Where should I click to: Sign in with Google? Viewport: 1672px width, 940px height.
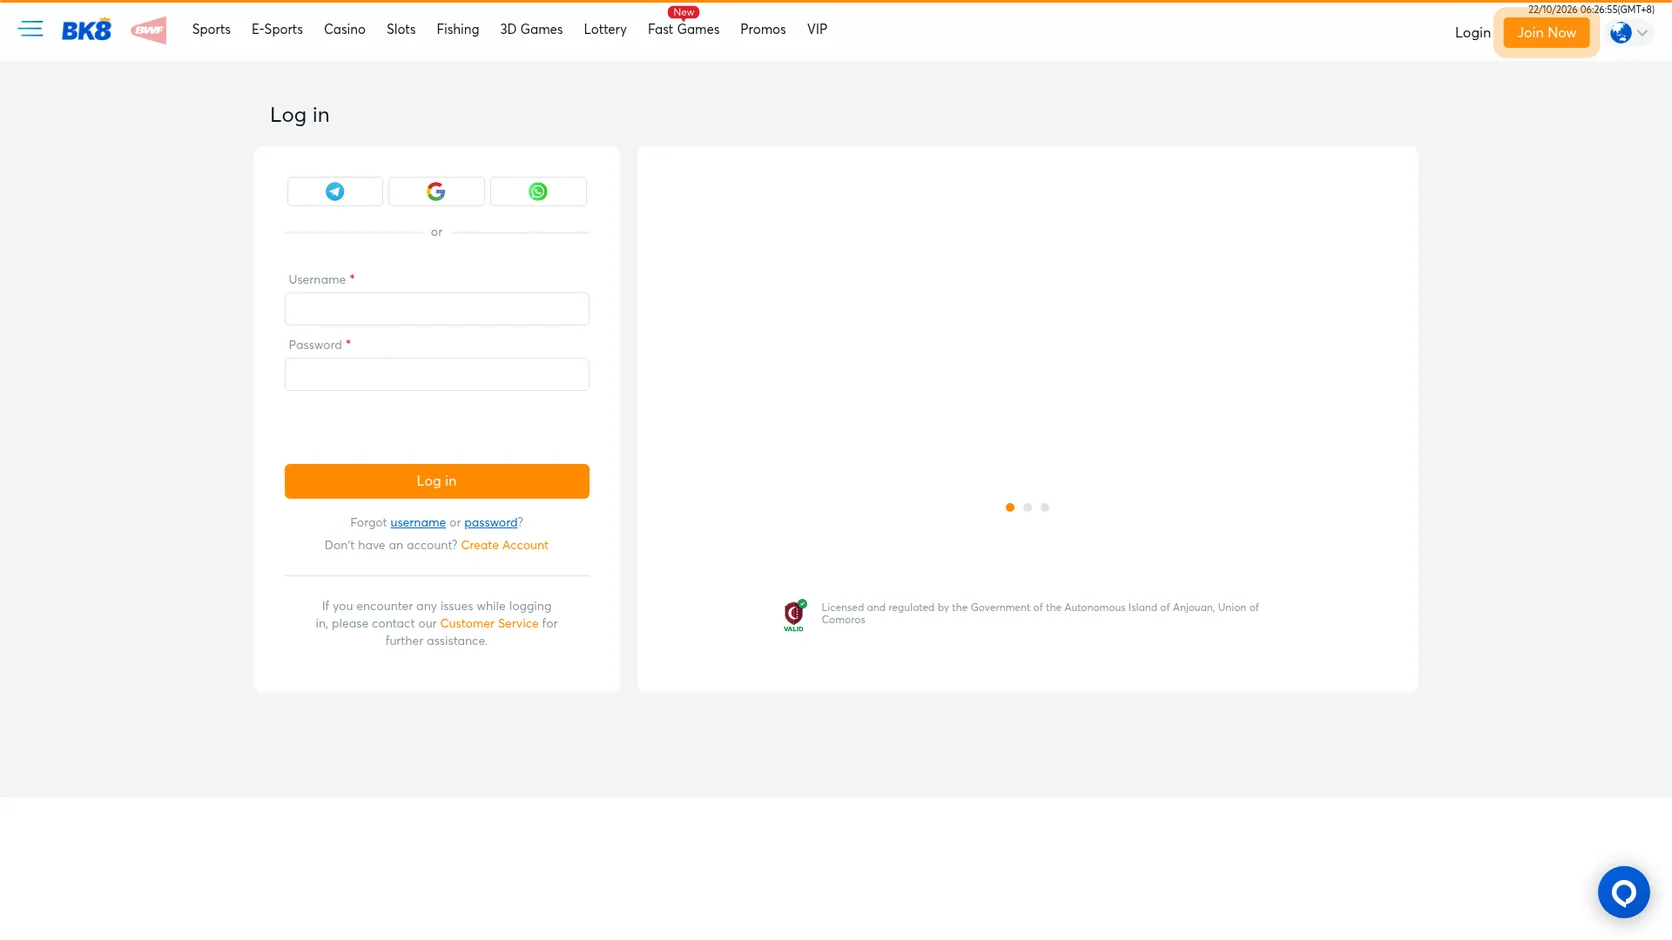(436, 191)
